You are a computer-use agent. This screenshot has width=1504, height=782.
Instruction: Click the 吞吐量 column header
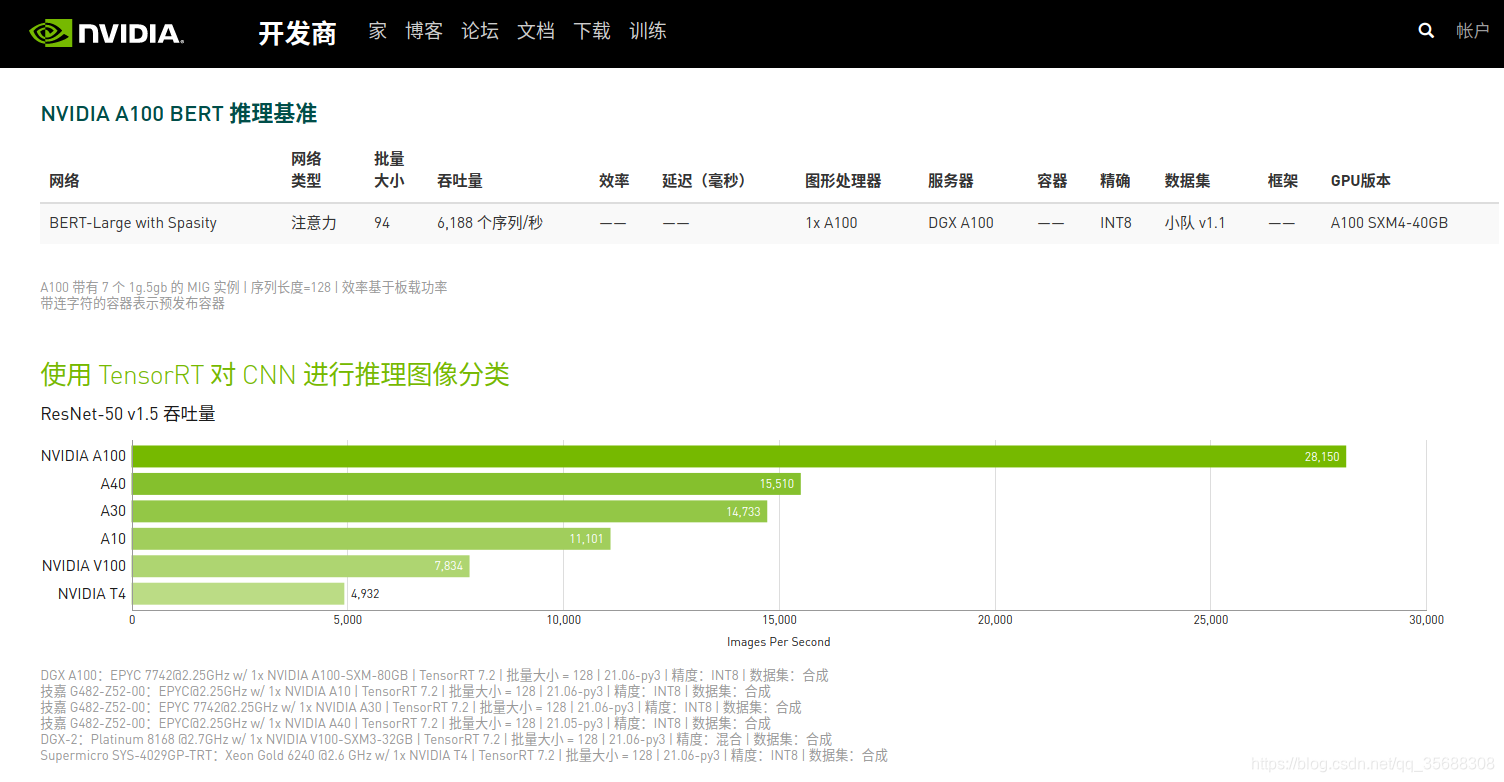click(460, 181)
